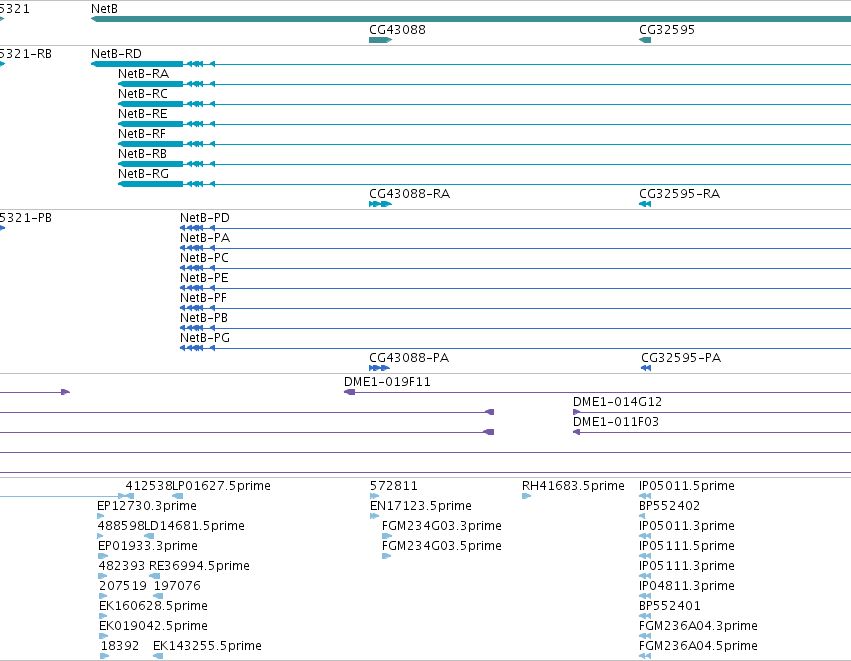Click the IP05011.5prime EST label
This screenshot has width=851, height=661.
click(687, 486)
